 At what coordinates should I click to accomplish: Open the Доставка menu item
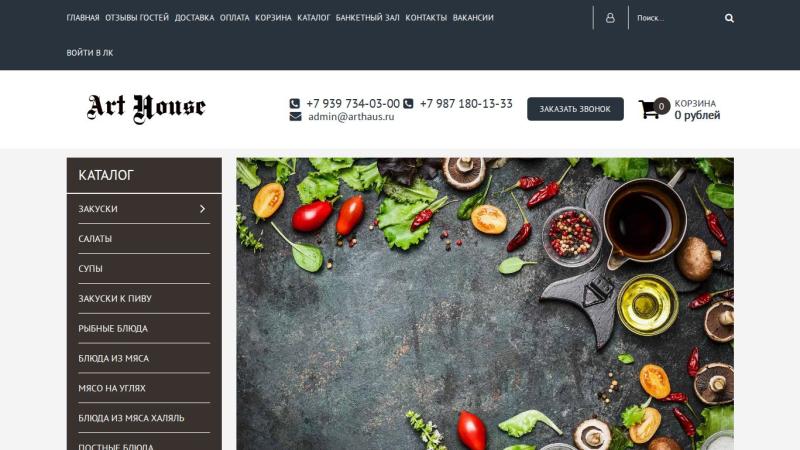click(x=194, y=17)
